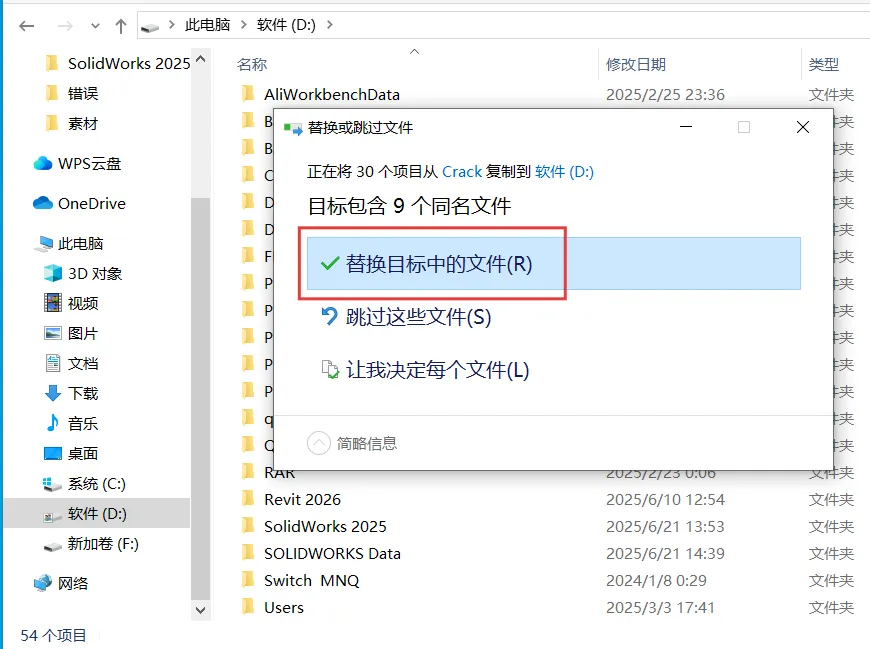Expand chevron after 此电脑 breadcrumb
Image resolution: width=870 pixels, height=649 pixels.
tap(244, 25)
